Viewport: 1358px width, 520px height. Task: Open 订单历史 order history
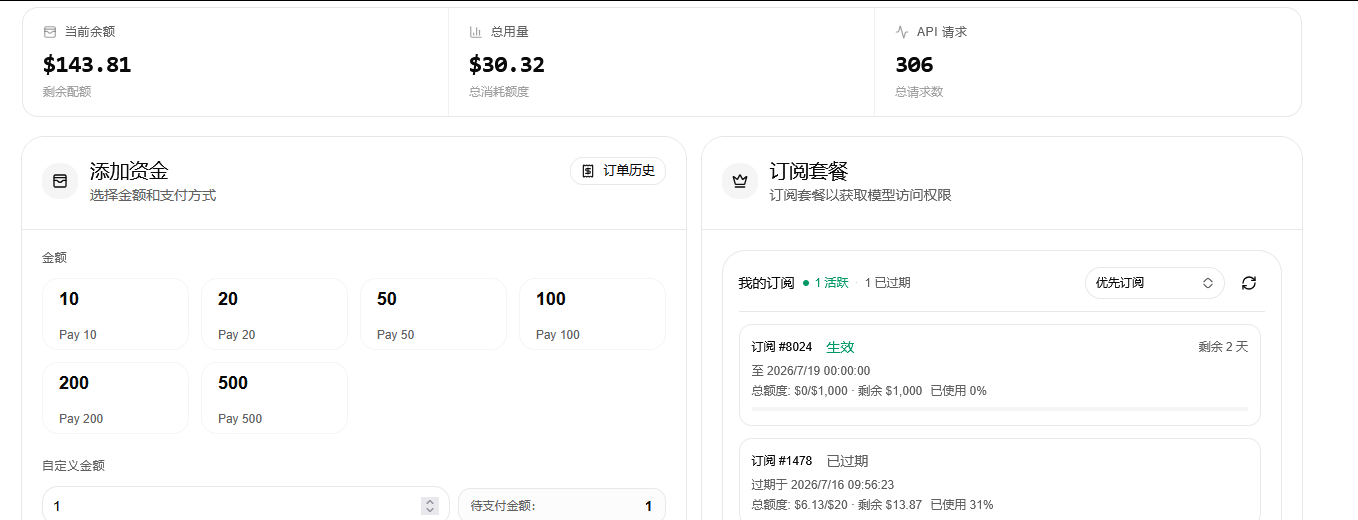coord(618,171)
